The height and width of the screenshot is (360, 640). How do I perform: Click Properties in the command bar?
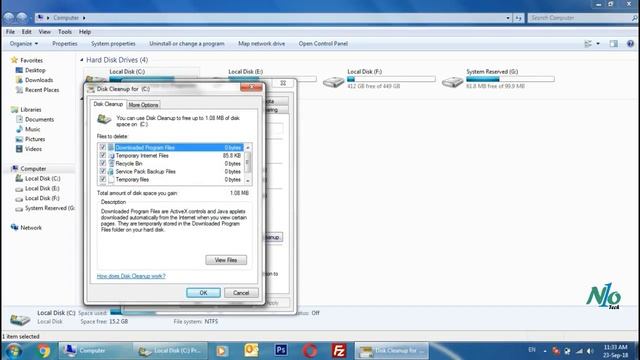64,44
